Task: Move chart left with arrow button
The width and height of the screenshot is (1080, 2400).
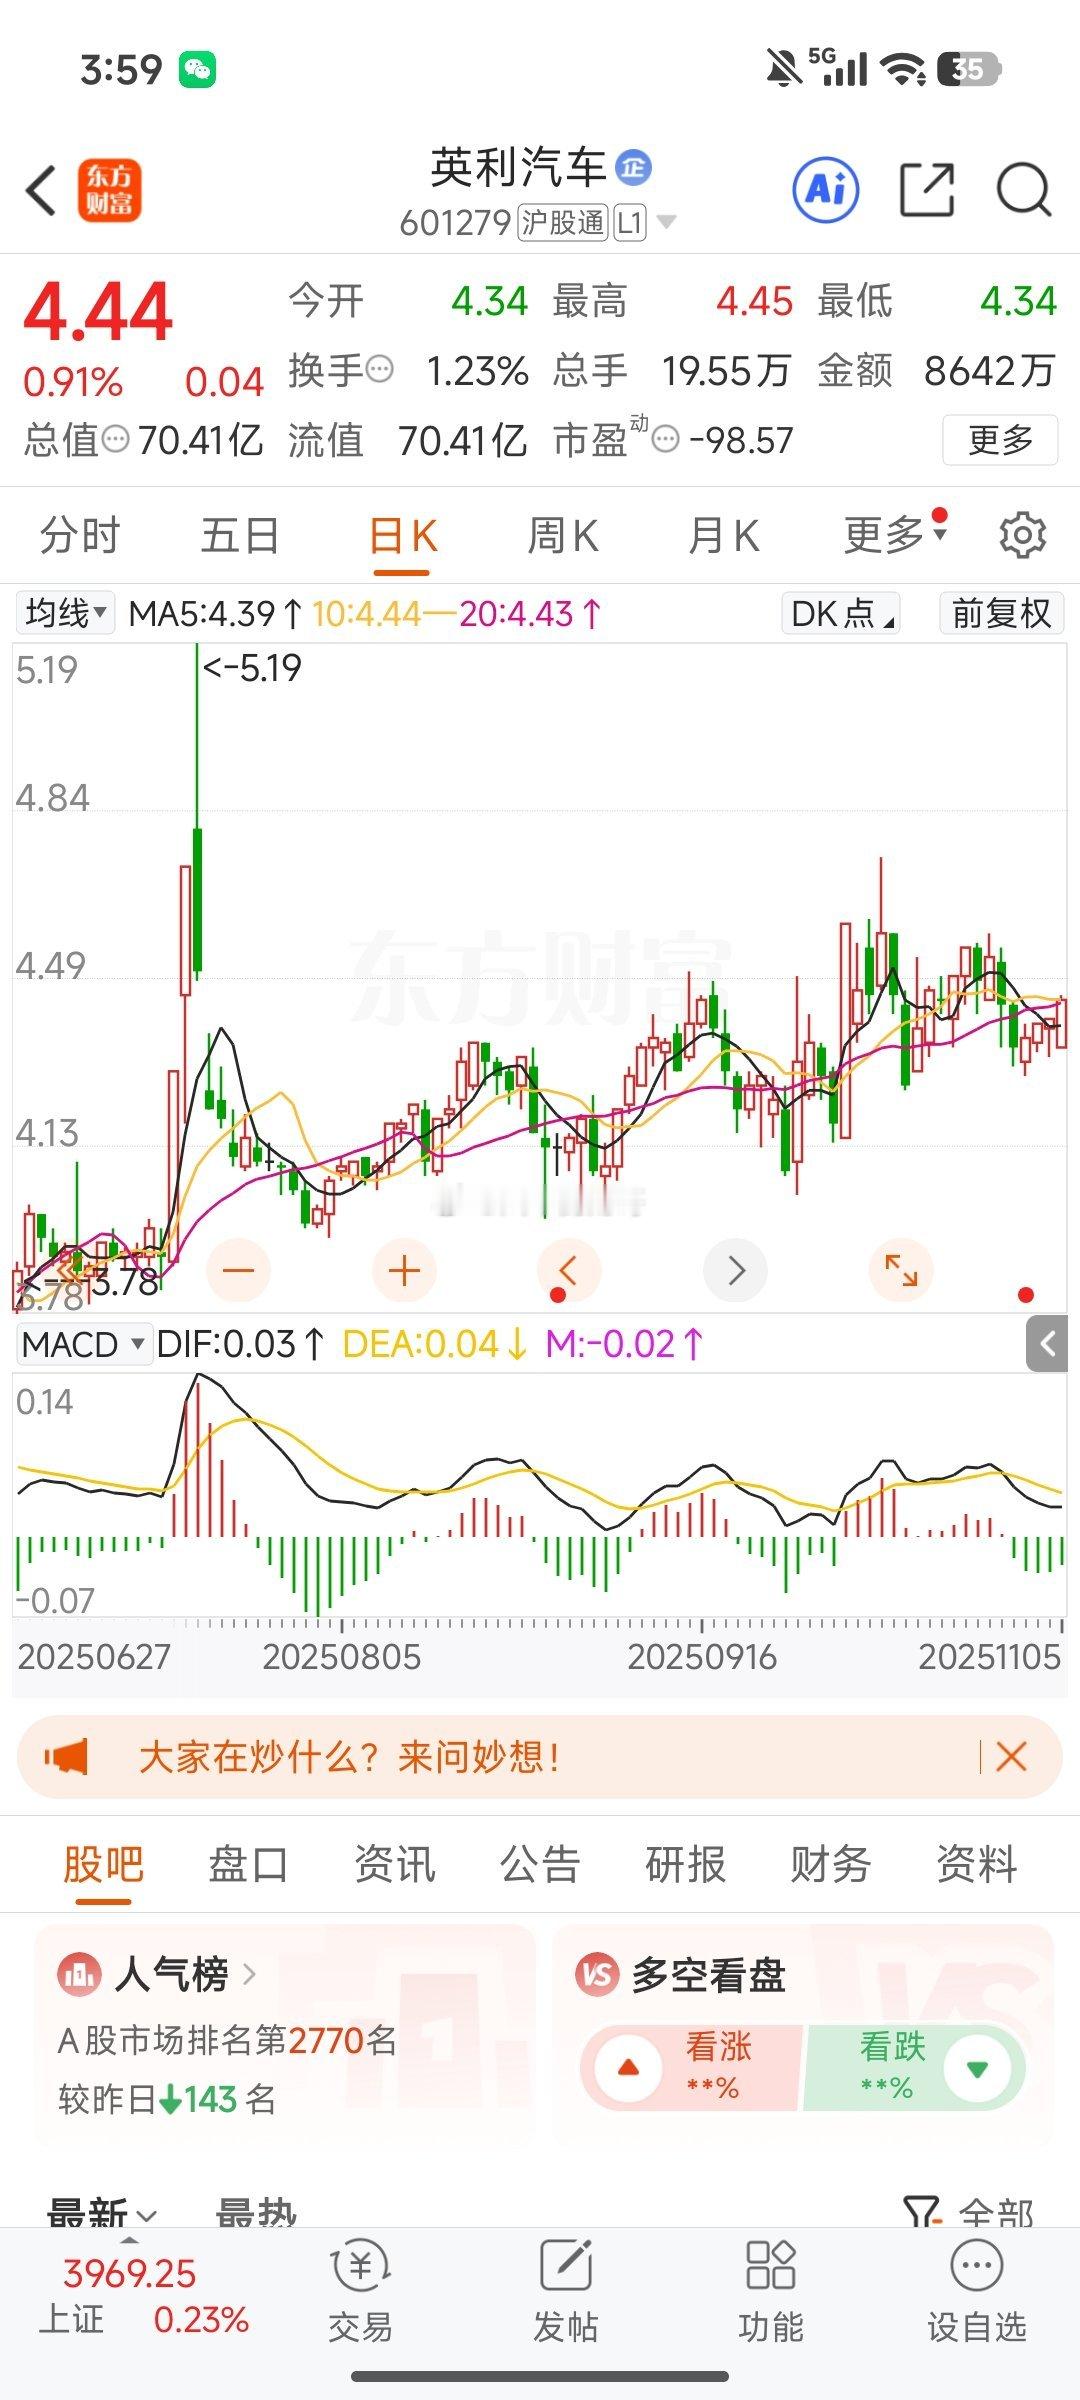Action: (569, 1271)
